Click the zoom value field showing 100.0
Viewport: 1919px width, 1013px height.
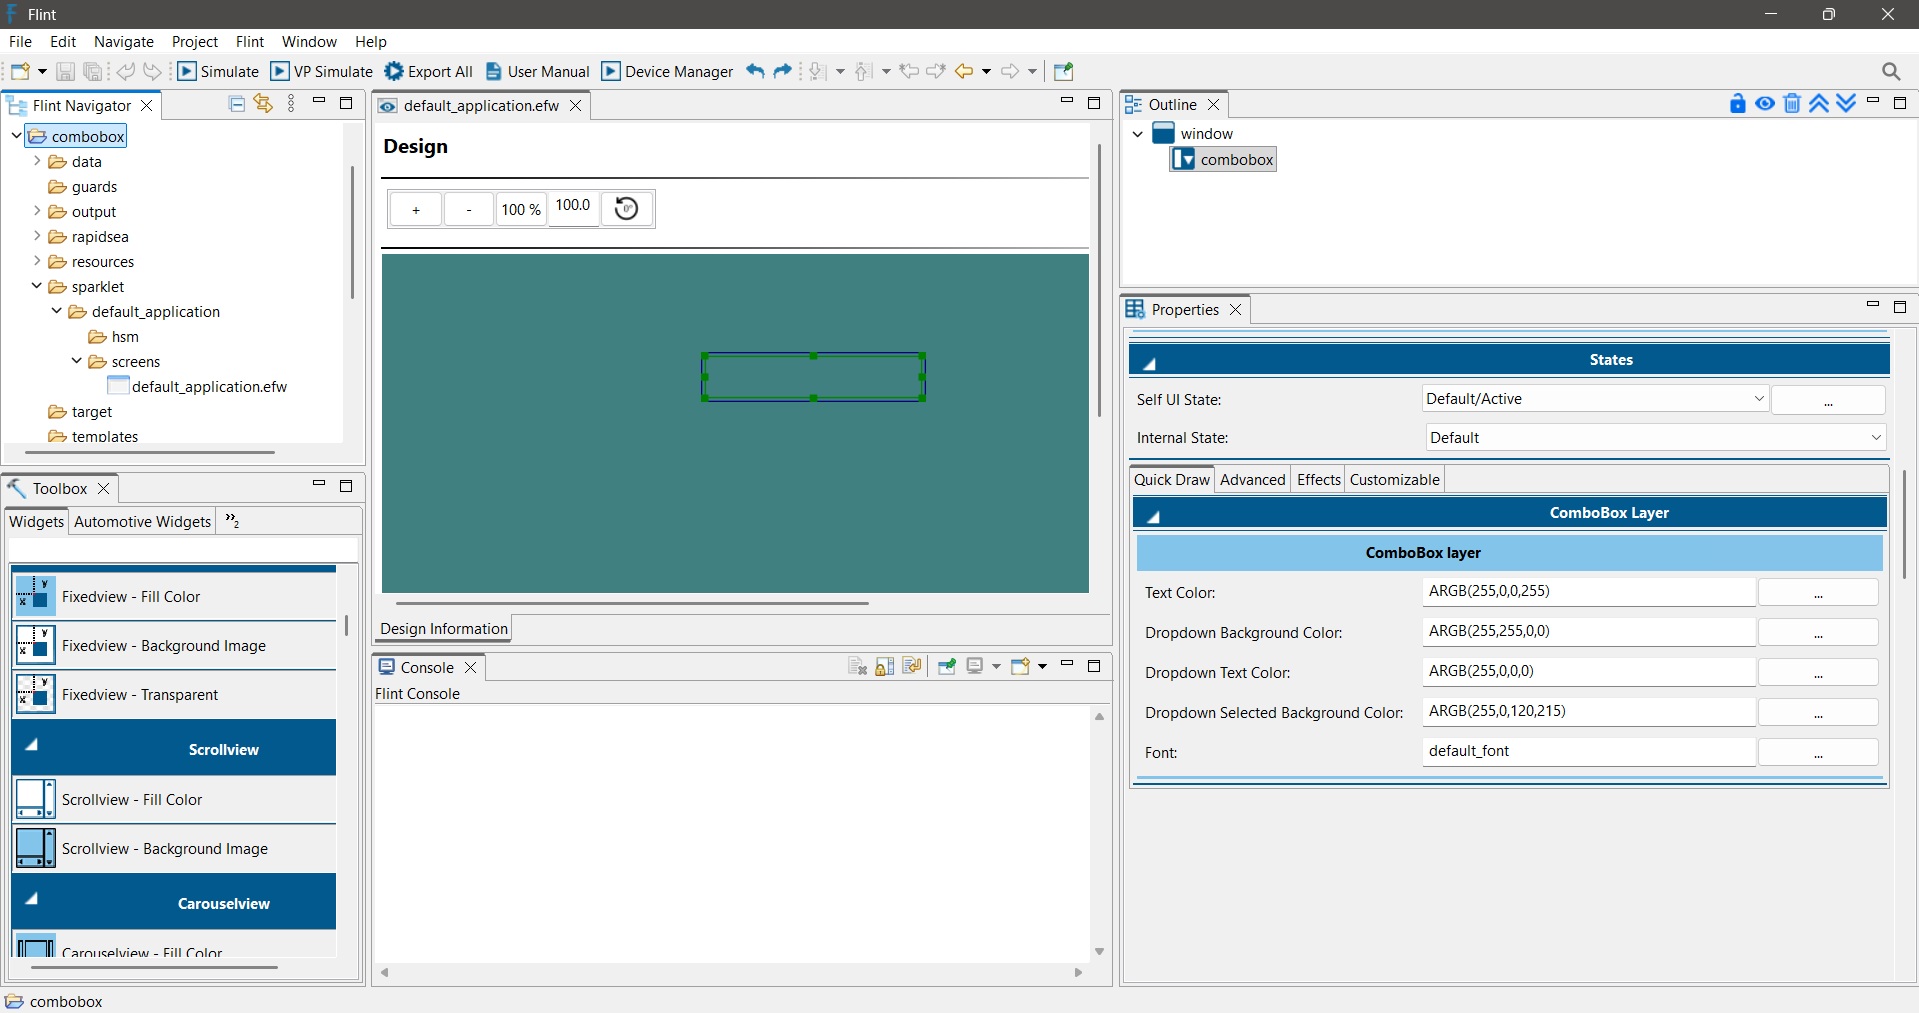574,206
